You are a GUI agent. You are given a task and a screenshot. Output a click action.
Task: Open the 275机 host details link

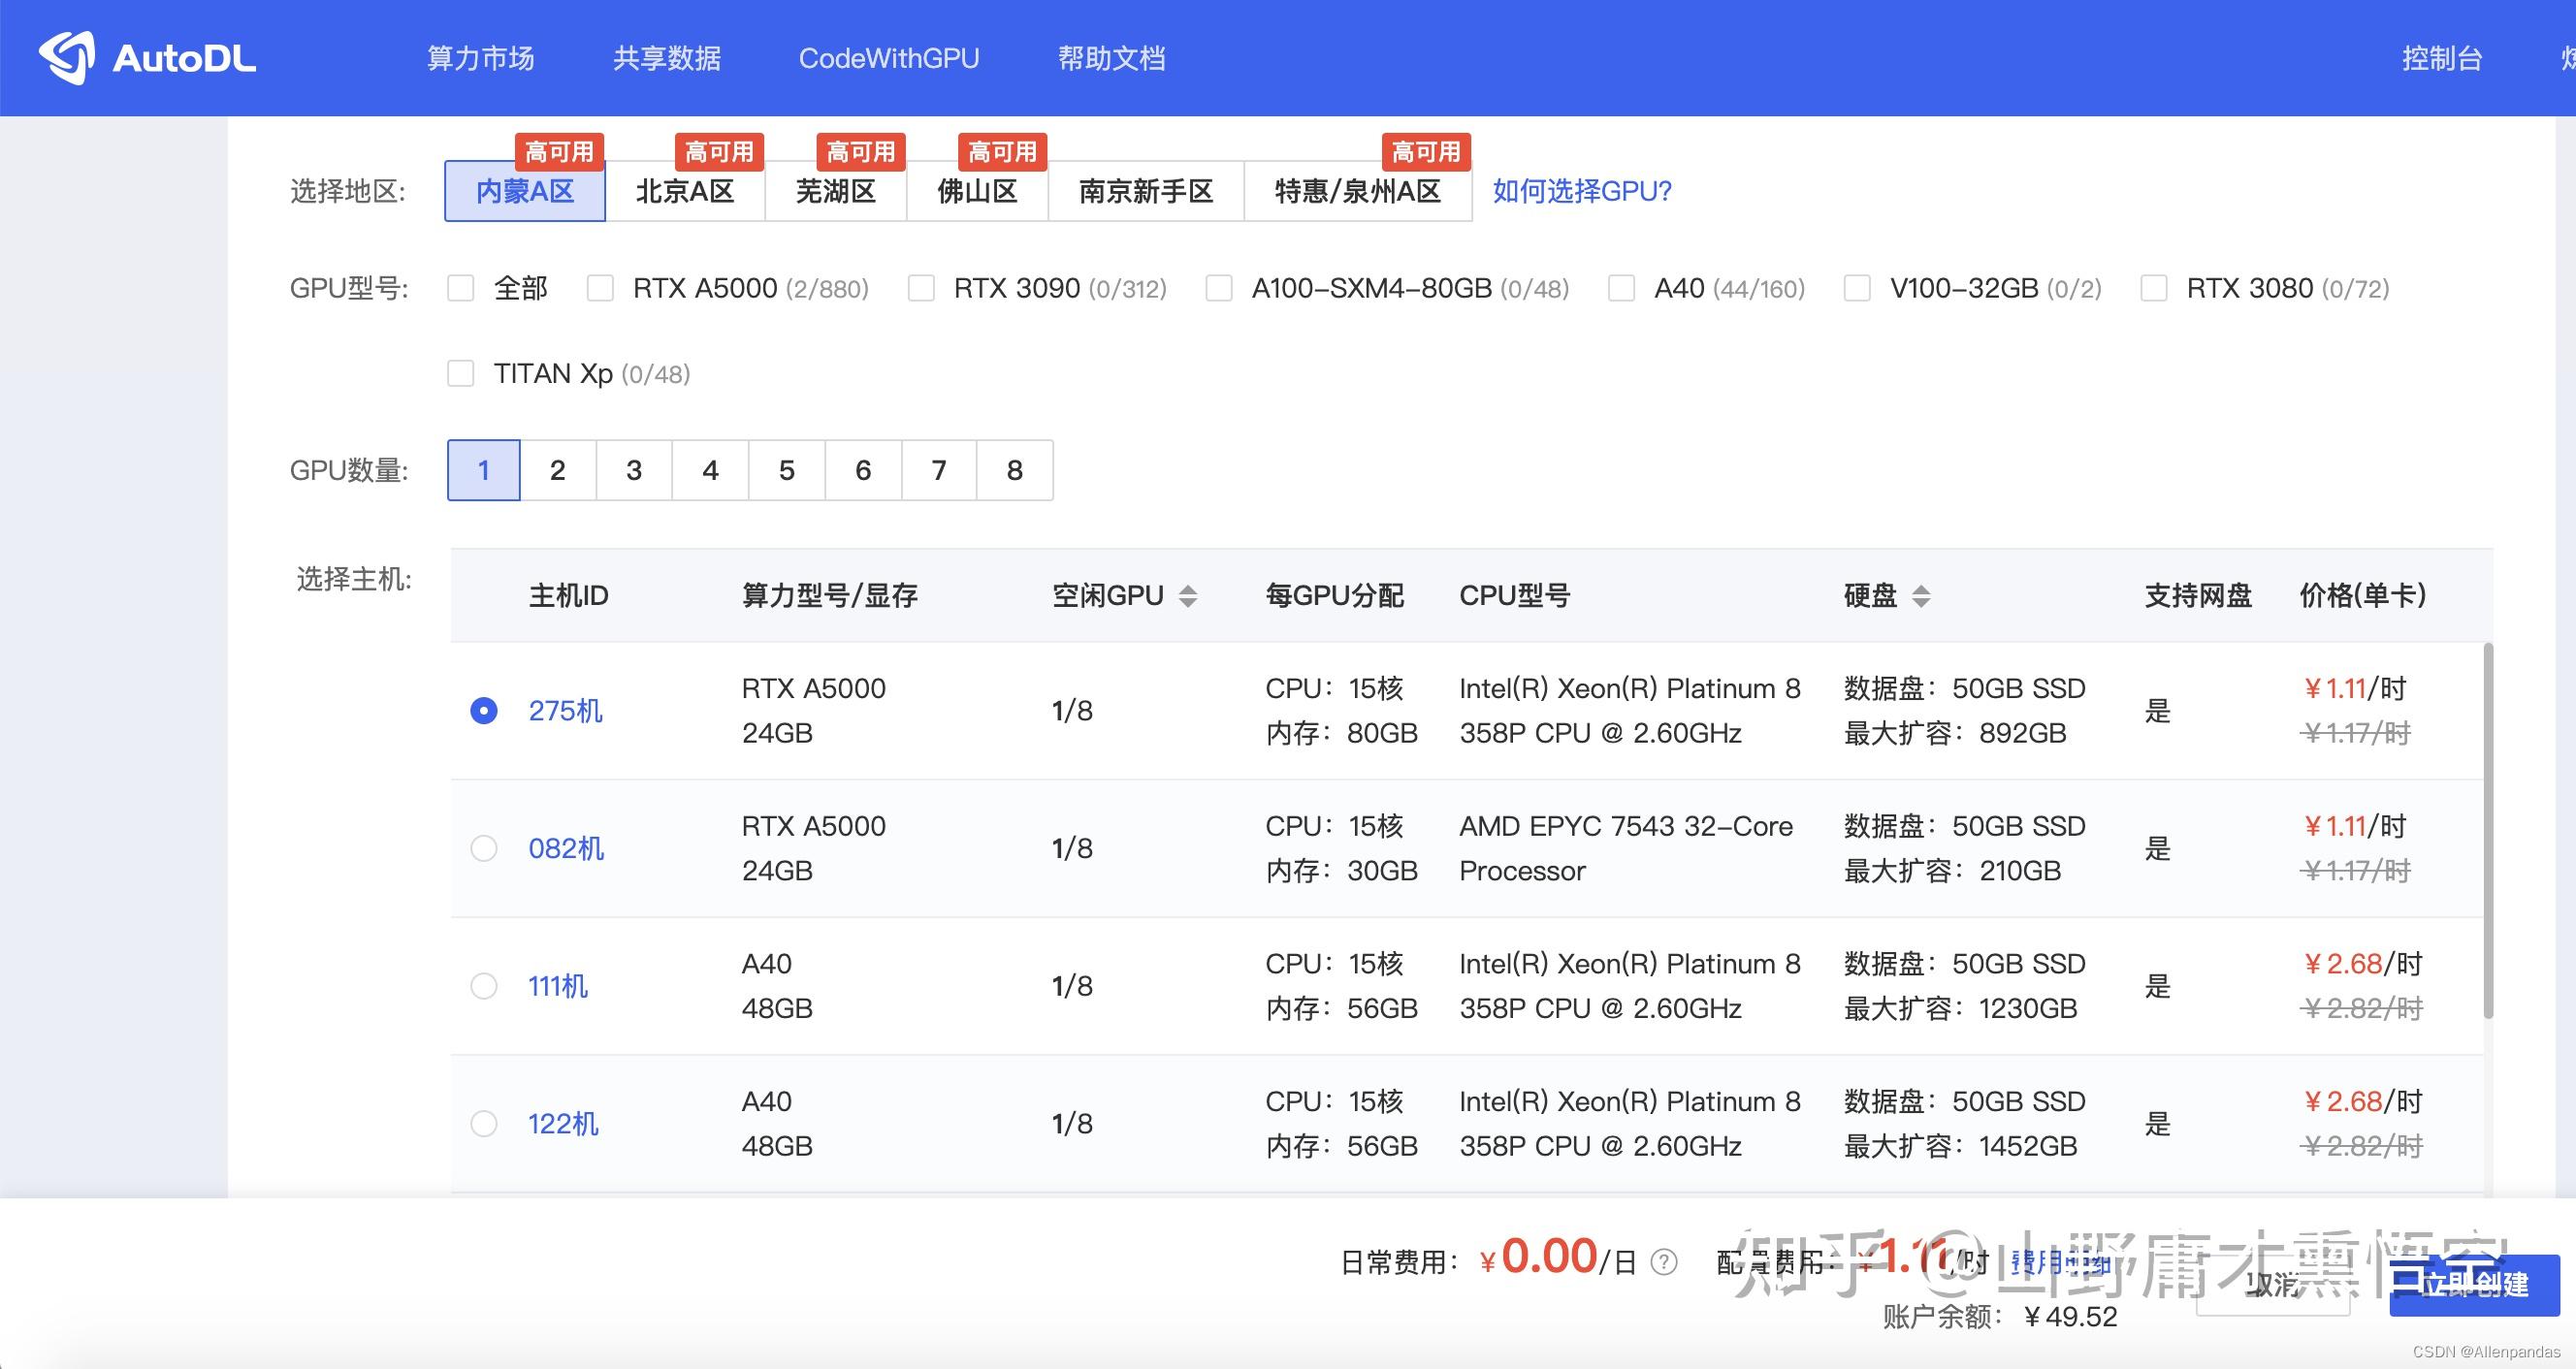click(566, 710)
